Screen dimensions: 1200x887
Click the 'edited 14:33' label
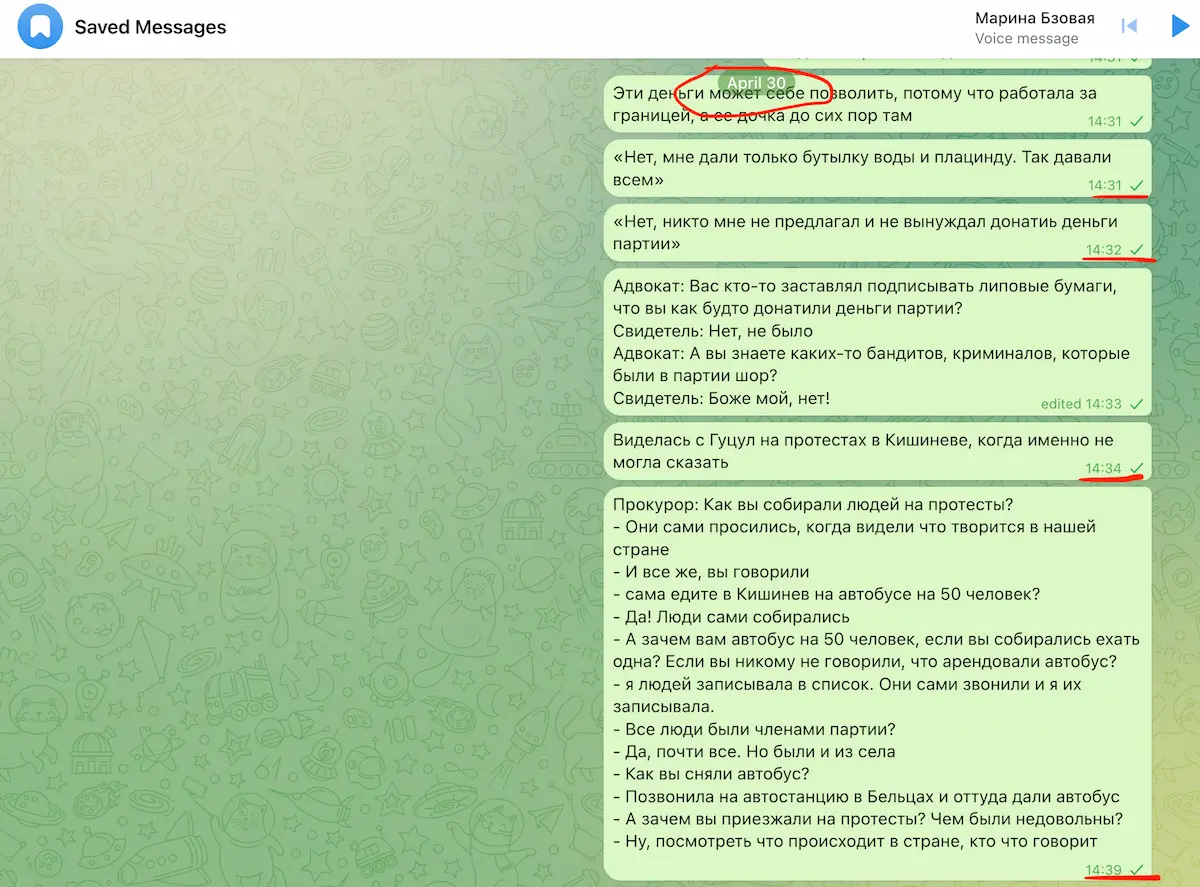click(1080, 404)
